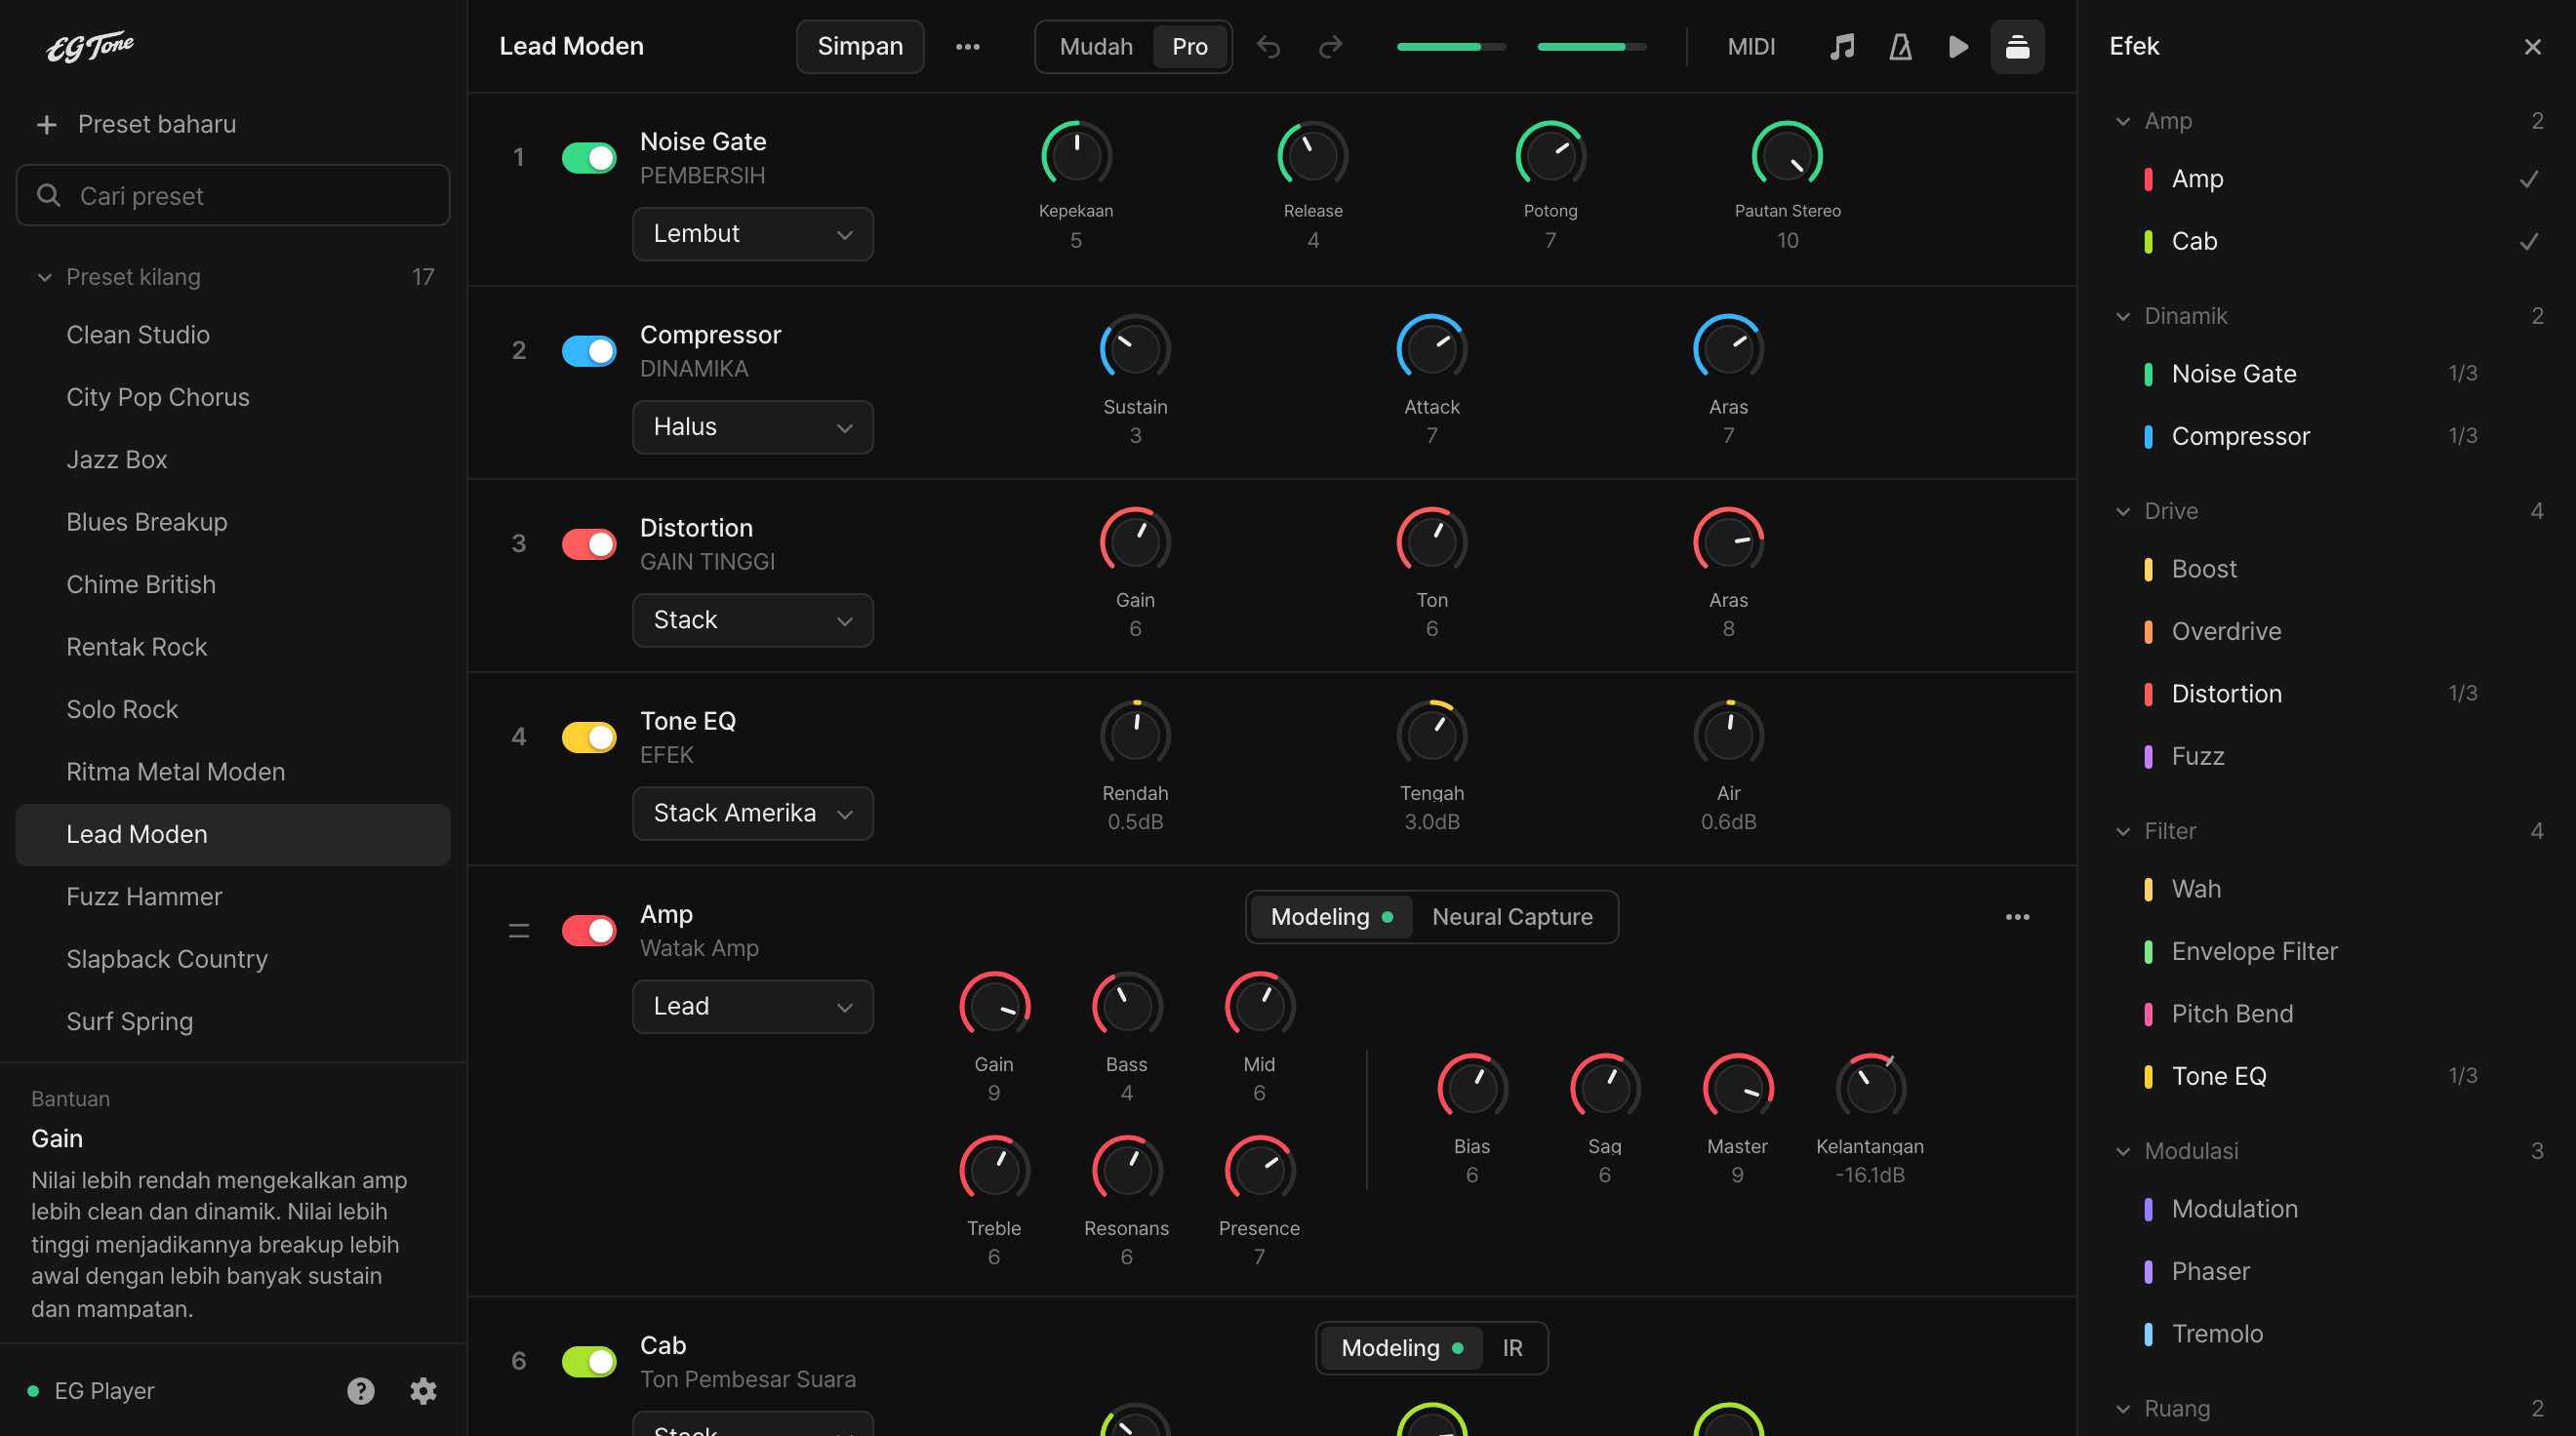This screenshot has width=2576, height=1436.
Task: Click the Distortion Gain knob
Action: (1135, 542)
